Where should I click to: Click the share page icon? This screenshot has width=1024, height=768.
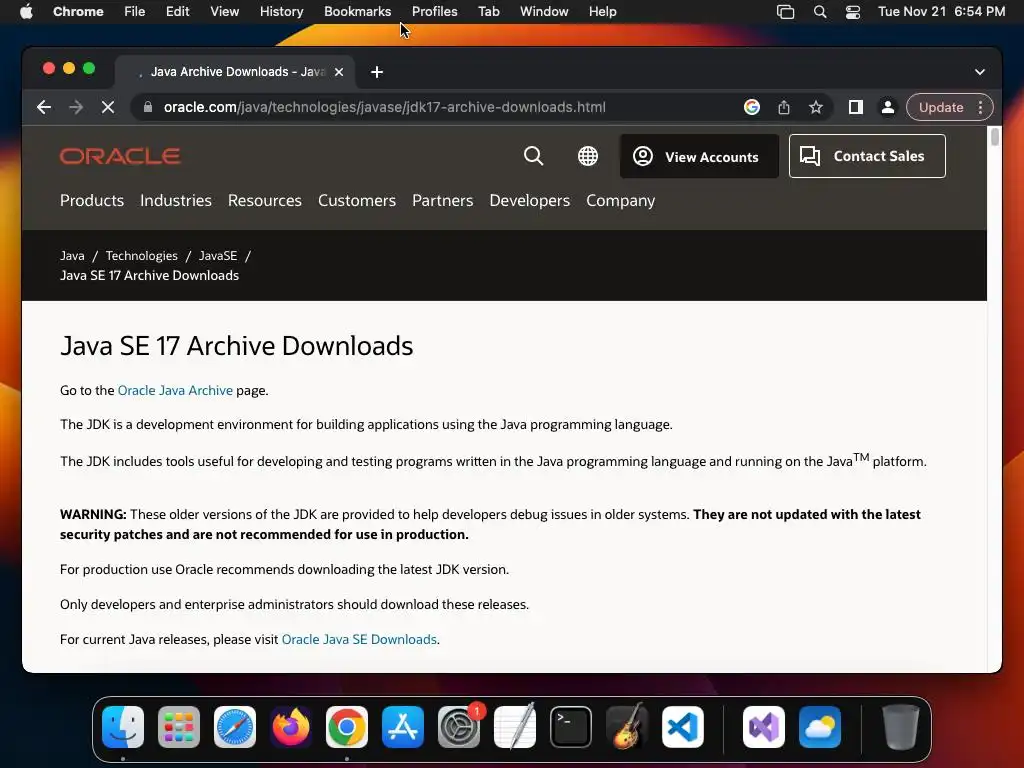click(x=784, y=107)
